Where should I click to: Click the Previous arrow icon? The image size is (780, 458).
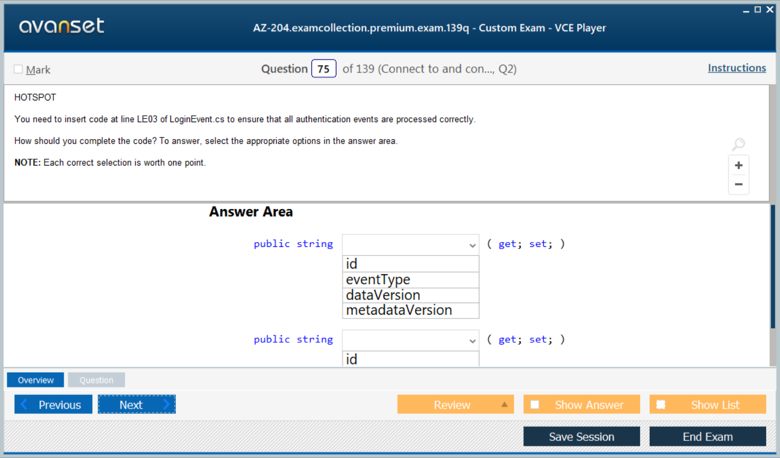point(25,405)
